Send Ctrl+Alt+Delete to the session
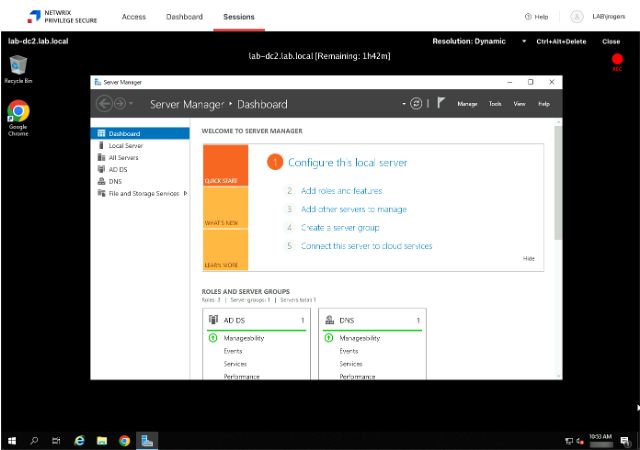The width and height of the screenshot is (640, 450). [x=561, y=41]
